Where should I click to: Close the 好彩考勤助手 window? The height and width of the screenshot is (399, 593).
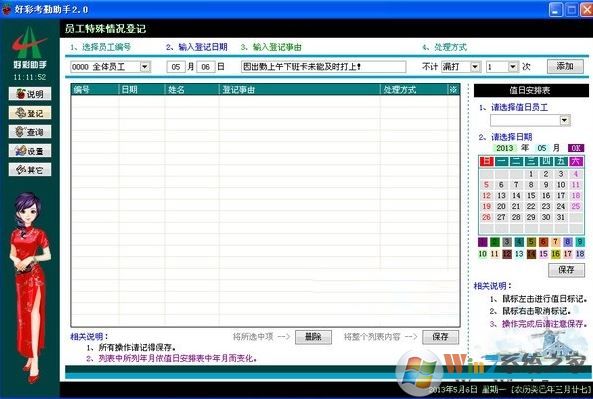click(x=588, y=9)
